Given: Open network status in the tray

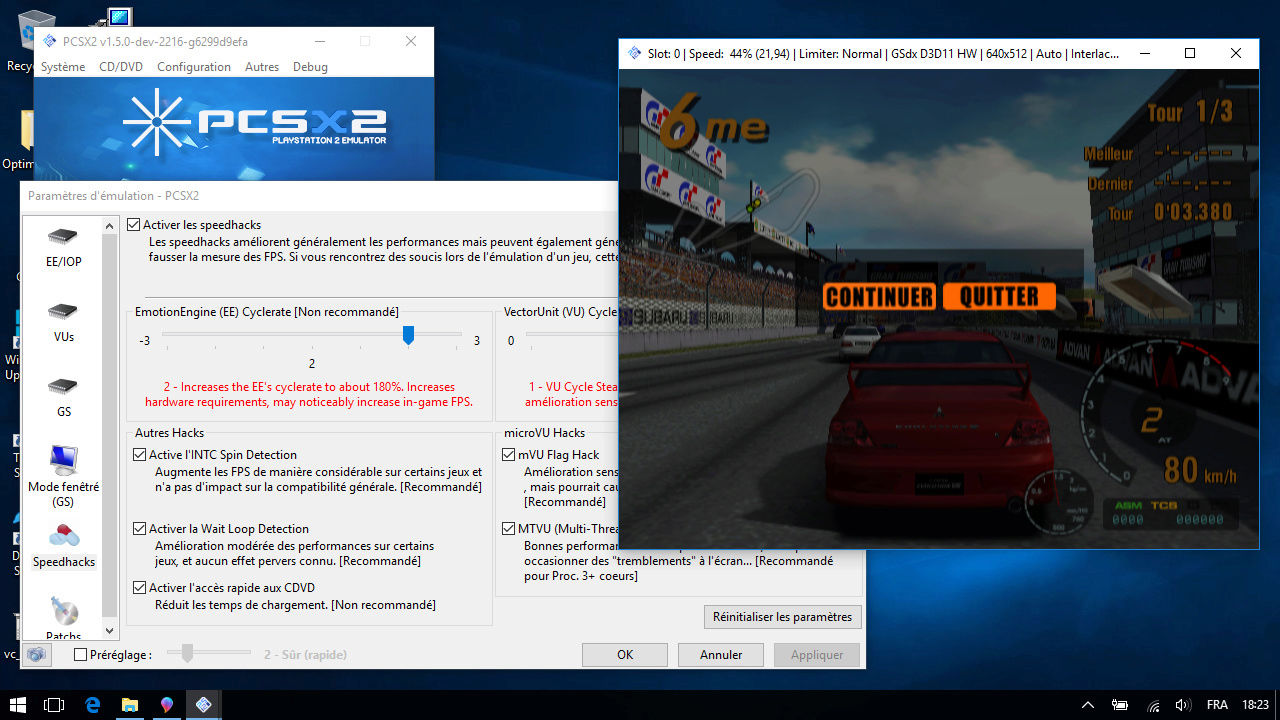Looking at the screenshot, I should 1152,705.
